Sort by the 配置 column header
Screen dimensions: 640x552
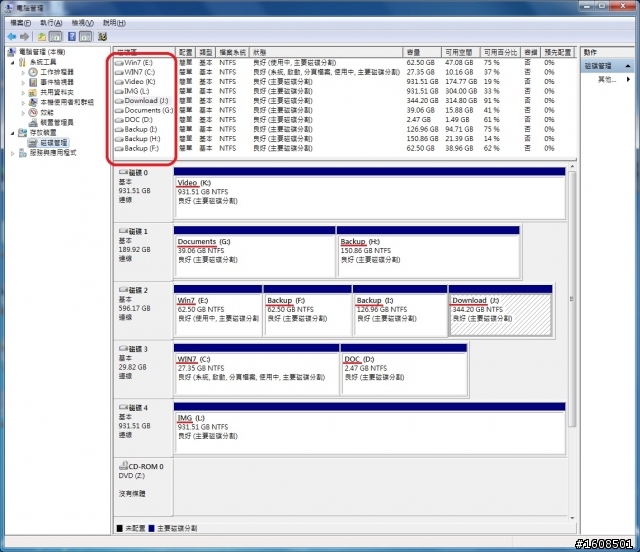click(185, 52)
